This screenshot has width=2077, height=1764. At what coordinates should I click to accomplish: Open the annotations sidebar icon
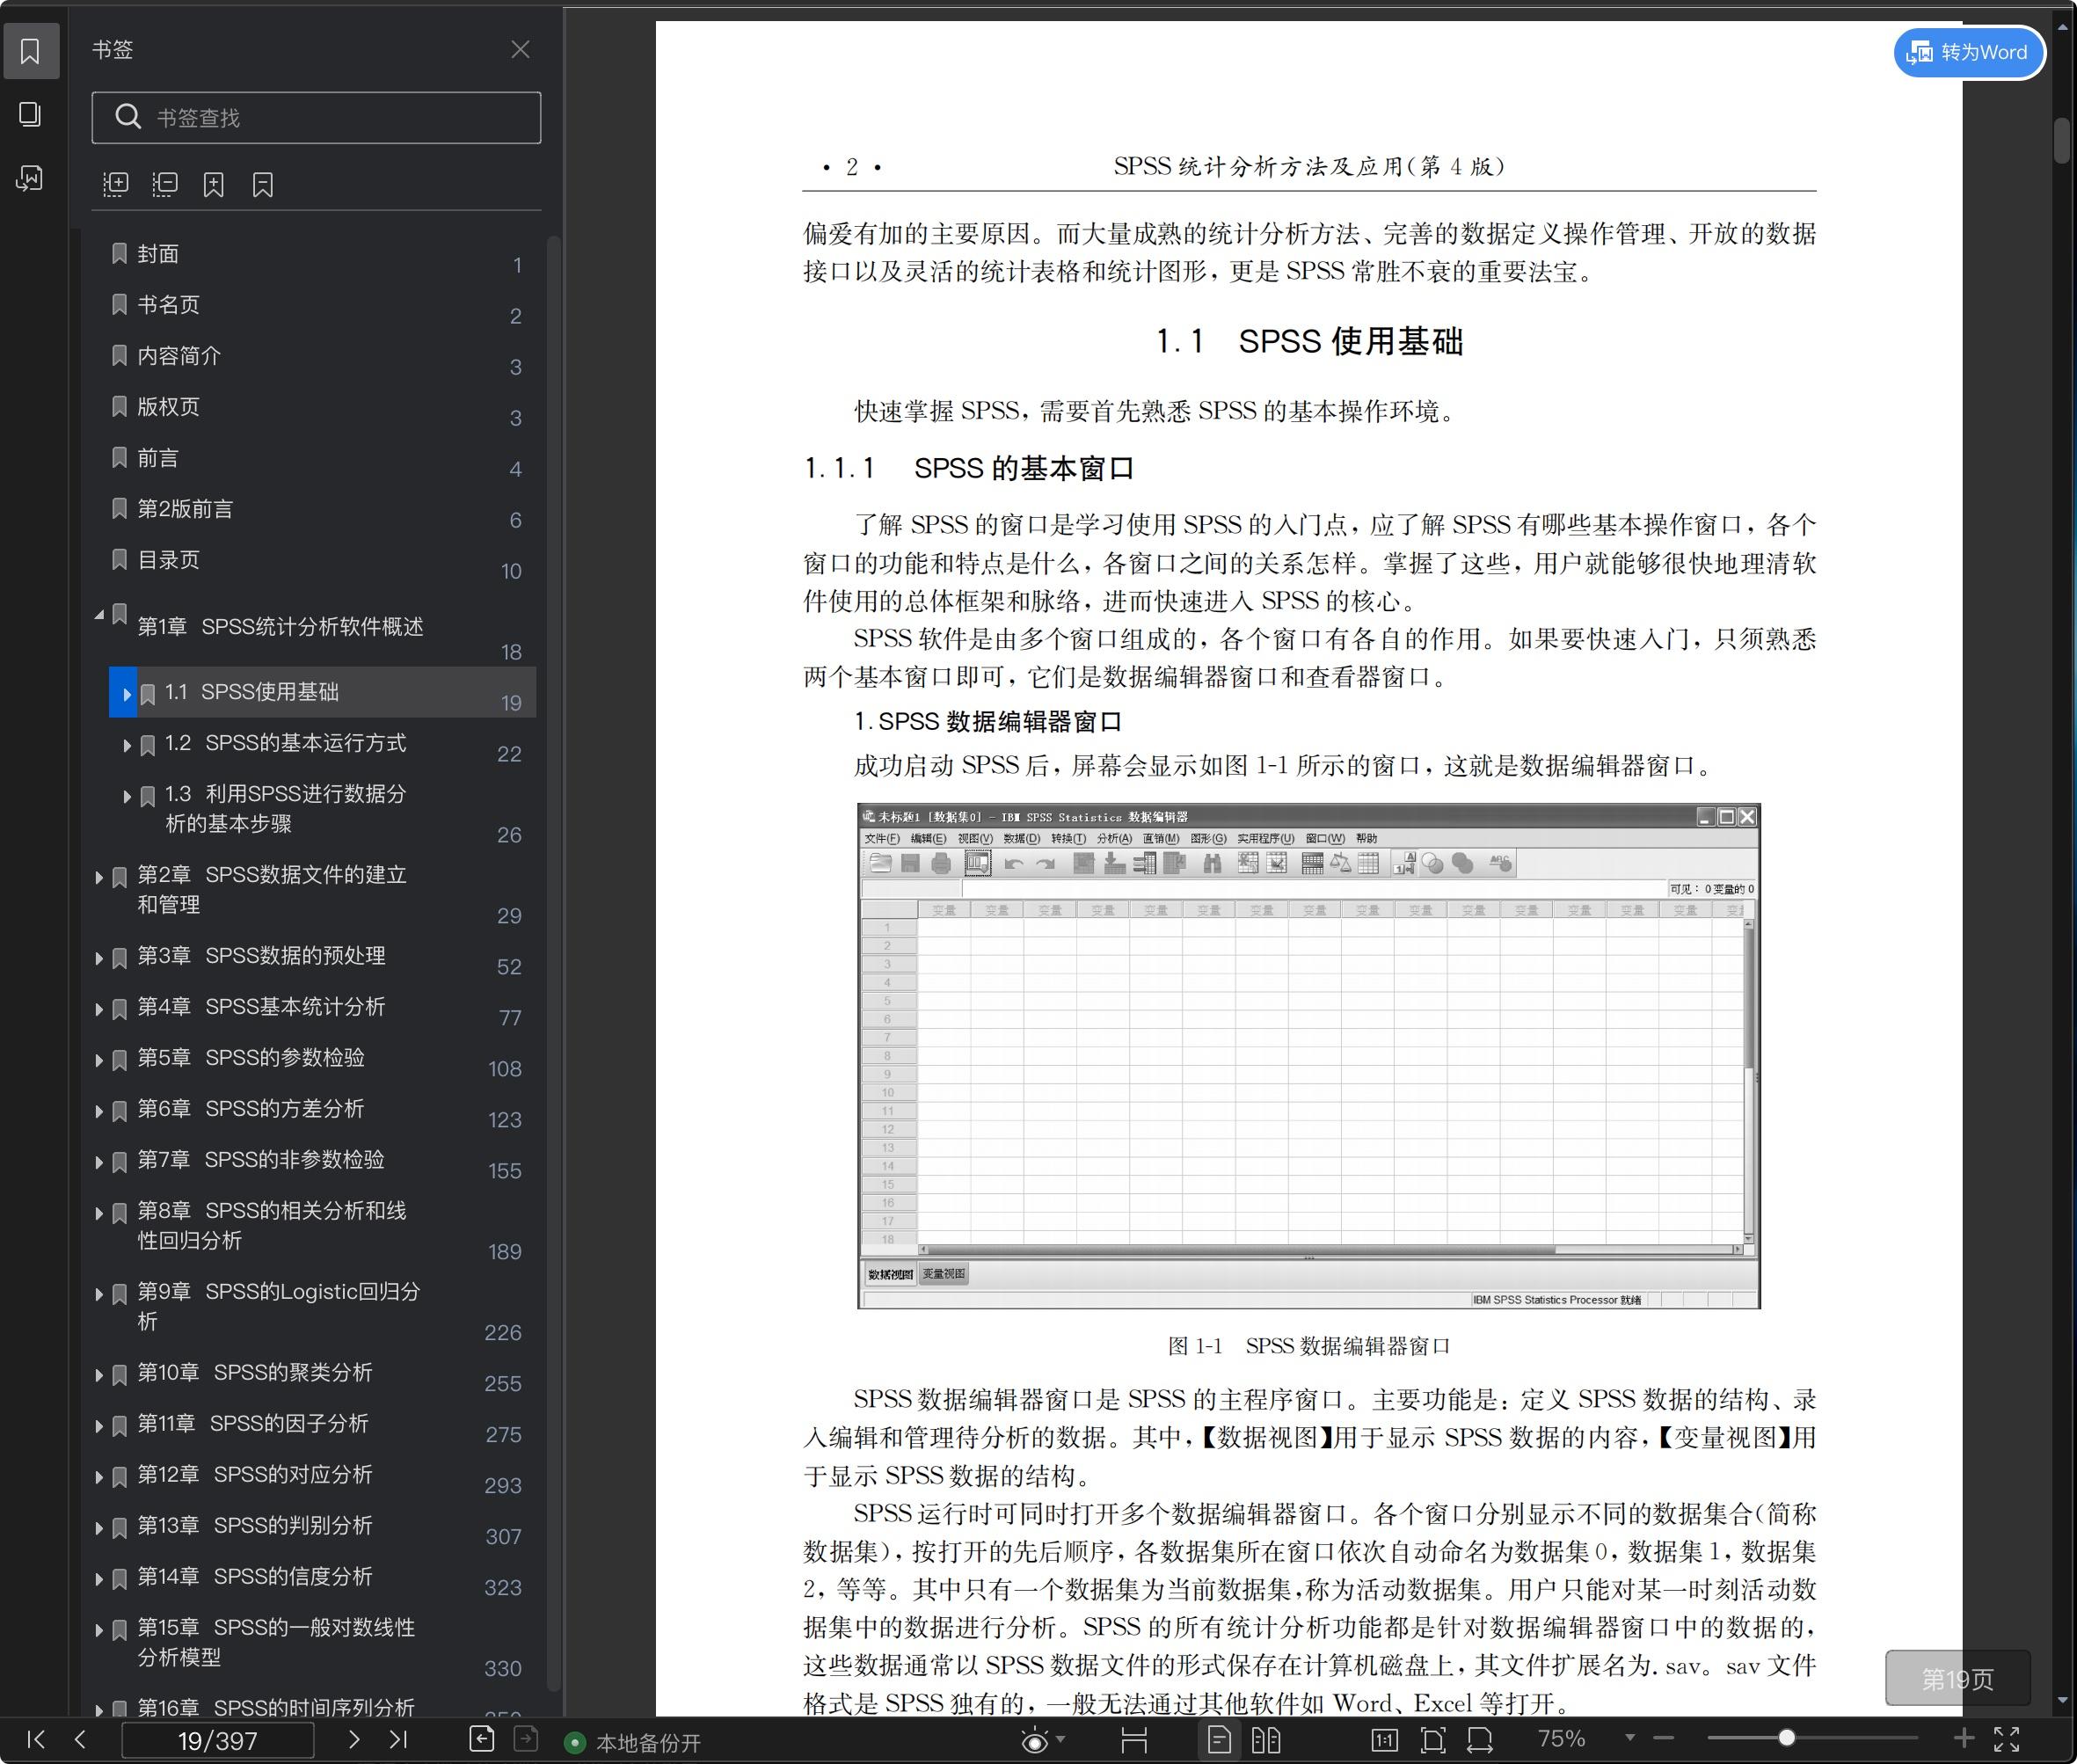point(30,179)
